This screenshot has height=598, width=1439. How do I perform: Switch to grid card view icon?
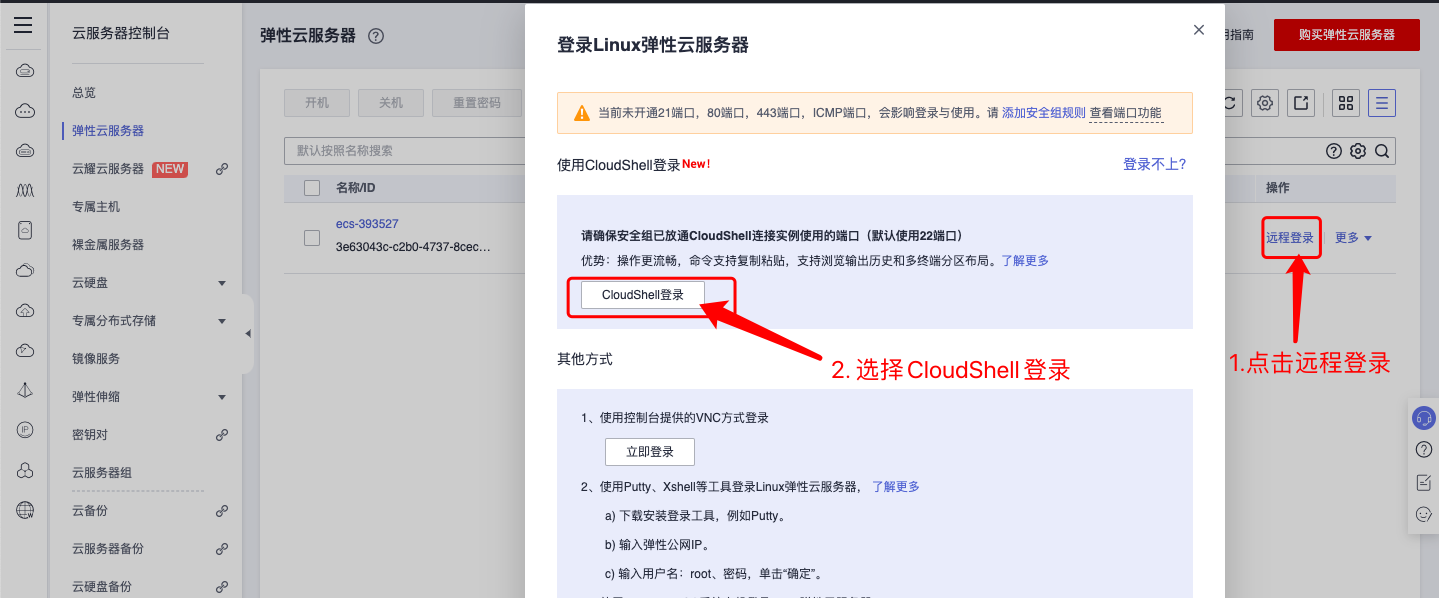point(1346,102)
